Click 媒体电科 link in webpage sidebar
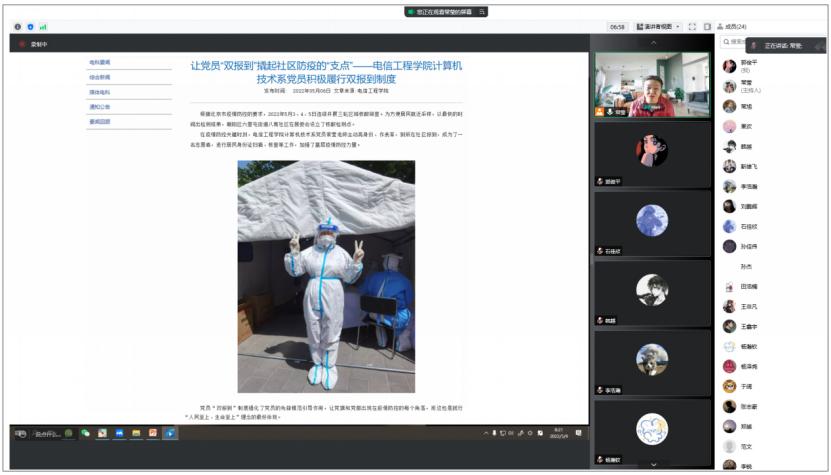831x475 pixels. tap(100, 92)
